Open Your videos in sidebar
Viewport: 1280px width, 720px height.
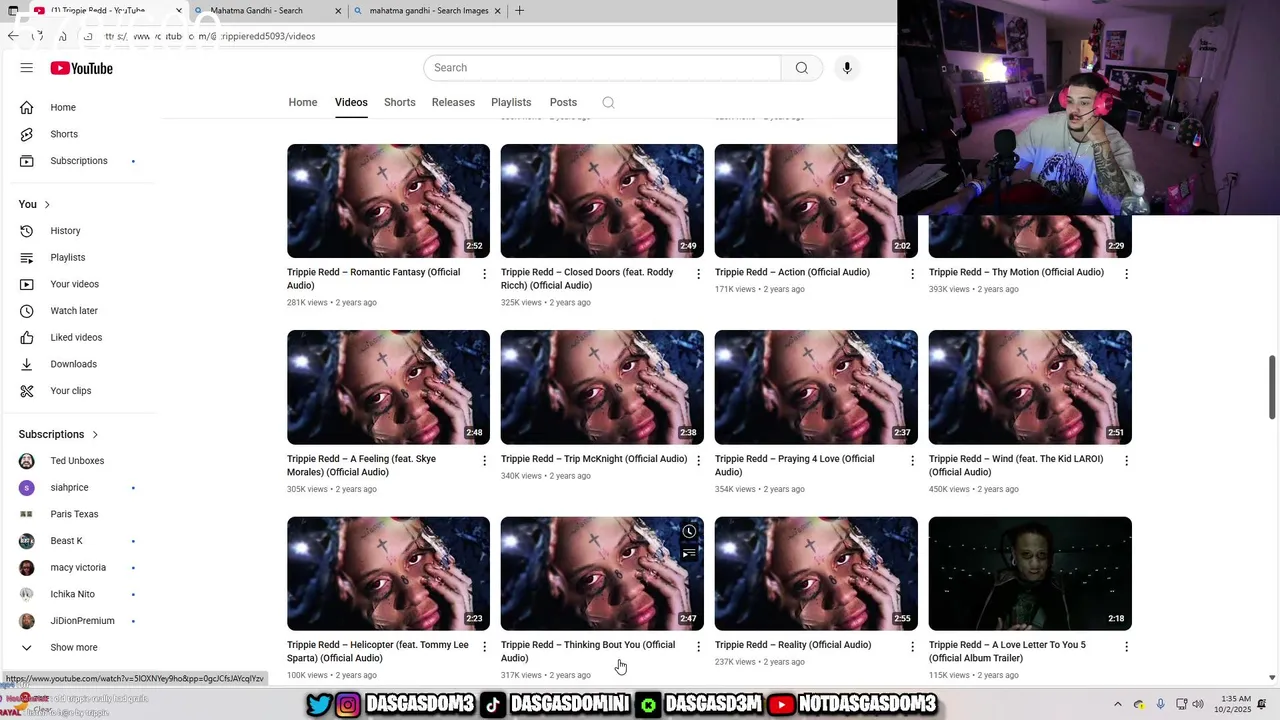pos(80,284)
